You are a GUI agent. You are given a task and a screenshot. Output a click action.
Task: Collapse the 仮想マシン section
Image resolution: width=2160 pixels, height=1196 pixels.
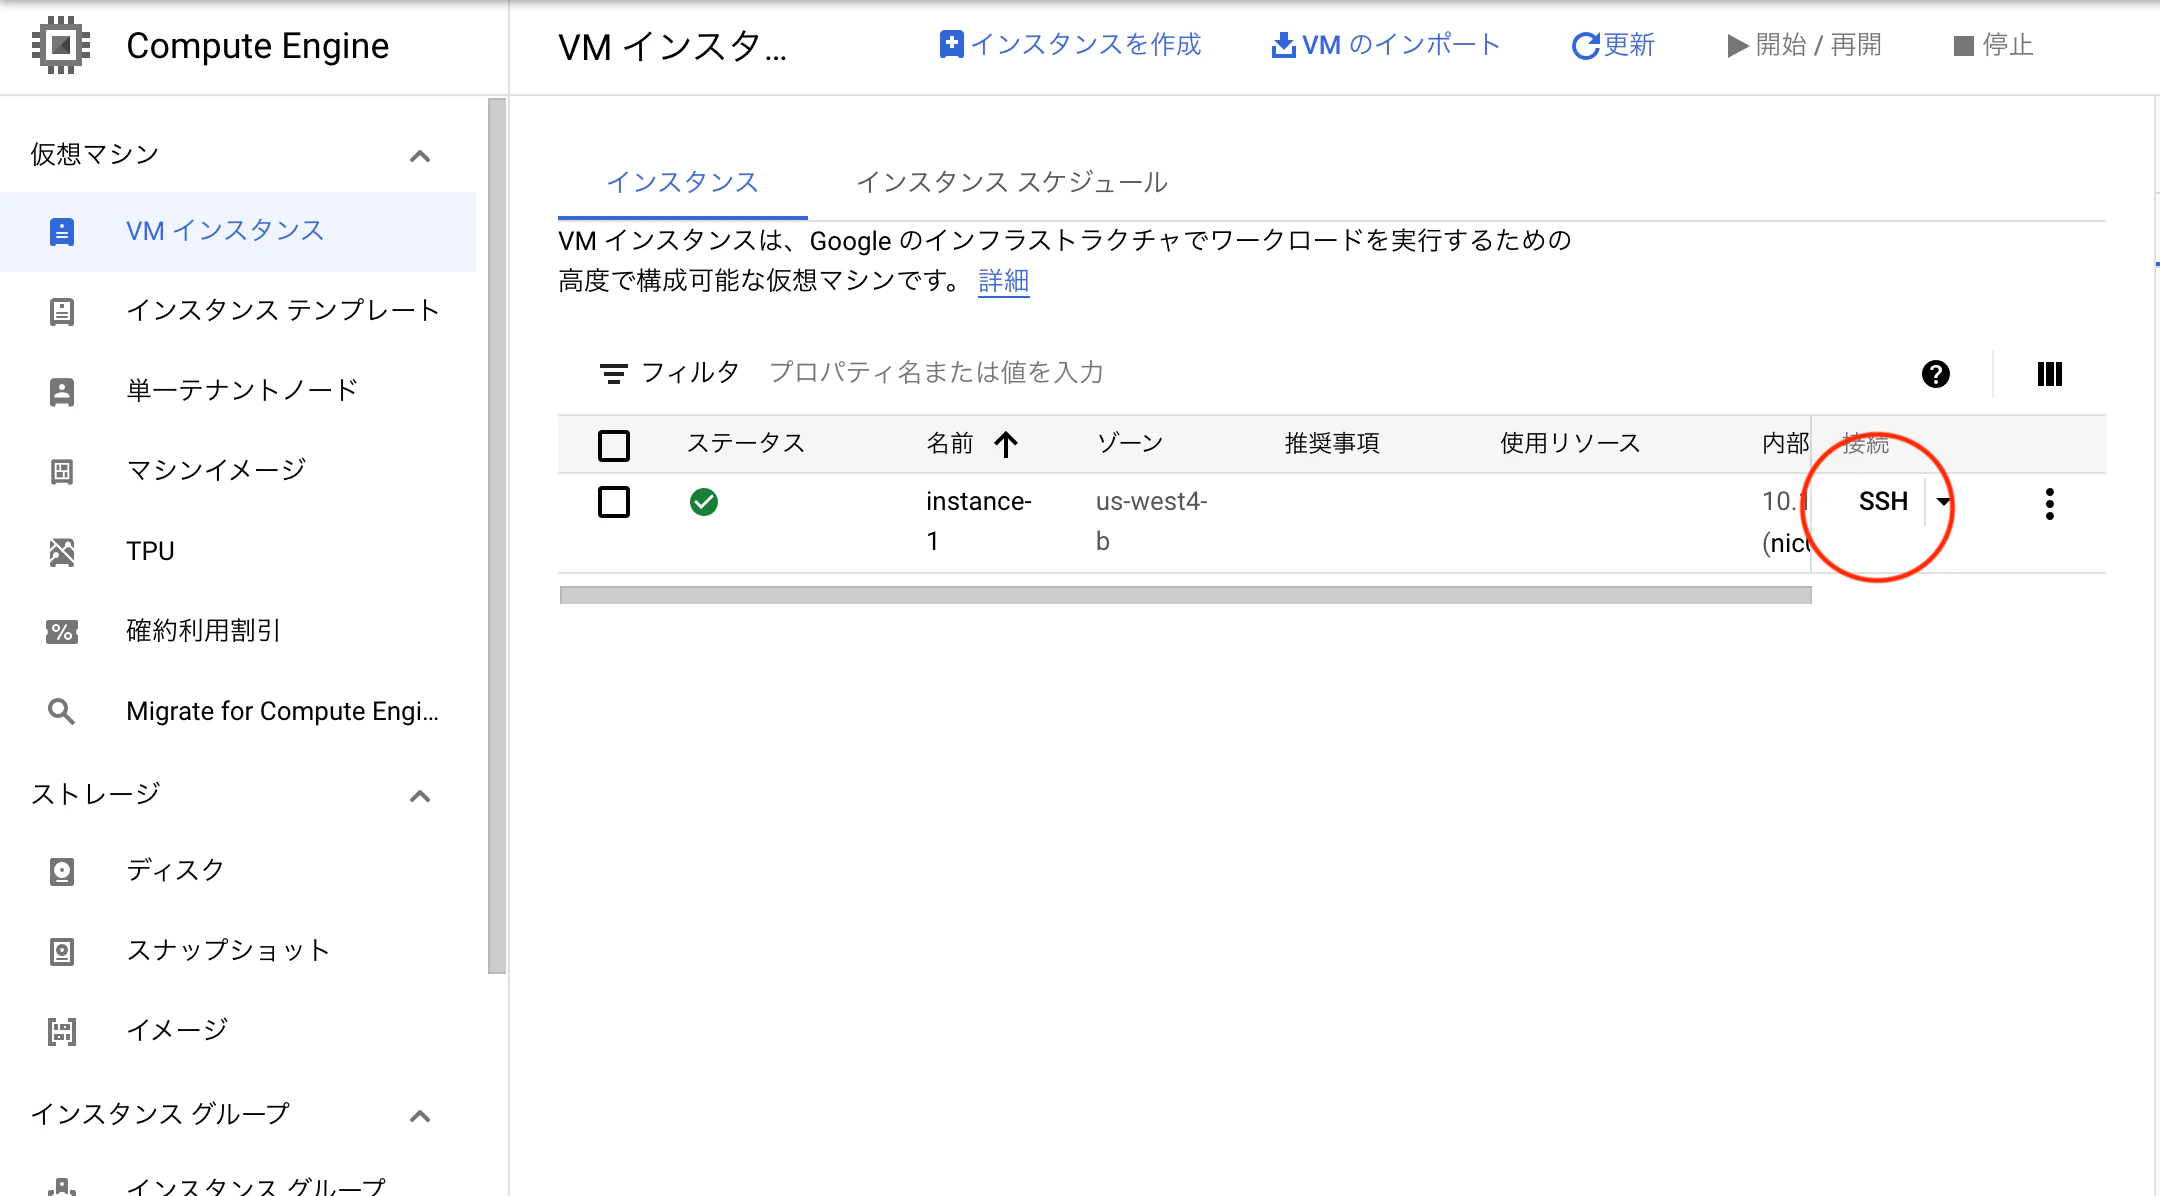(420, 156)
